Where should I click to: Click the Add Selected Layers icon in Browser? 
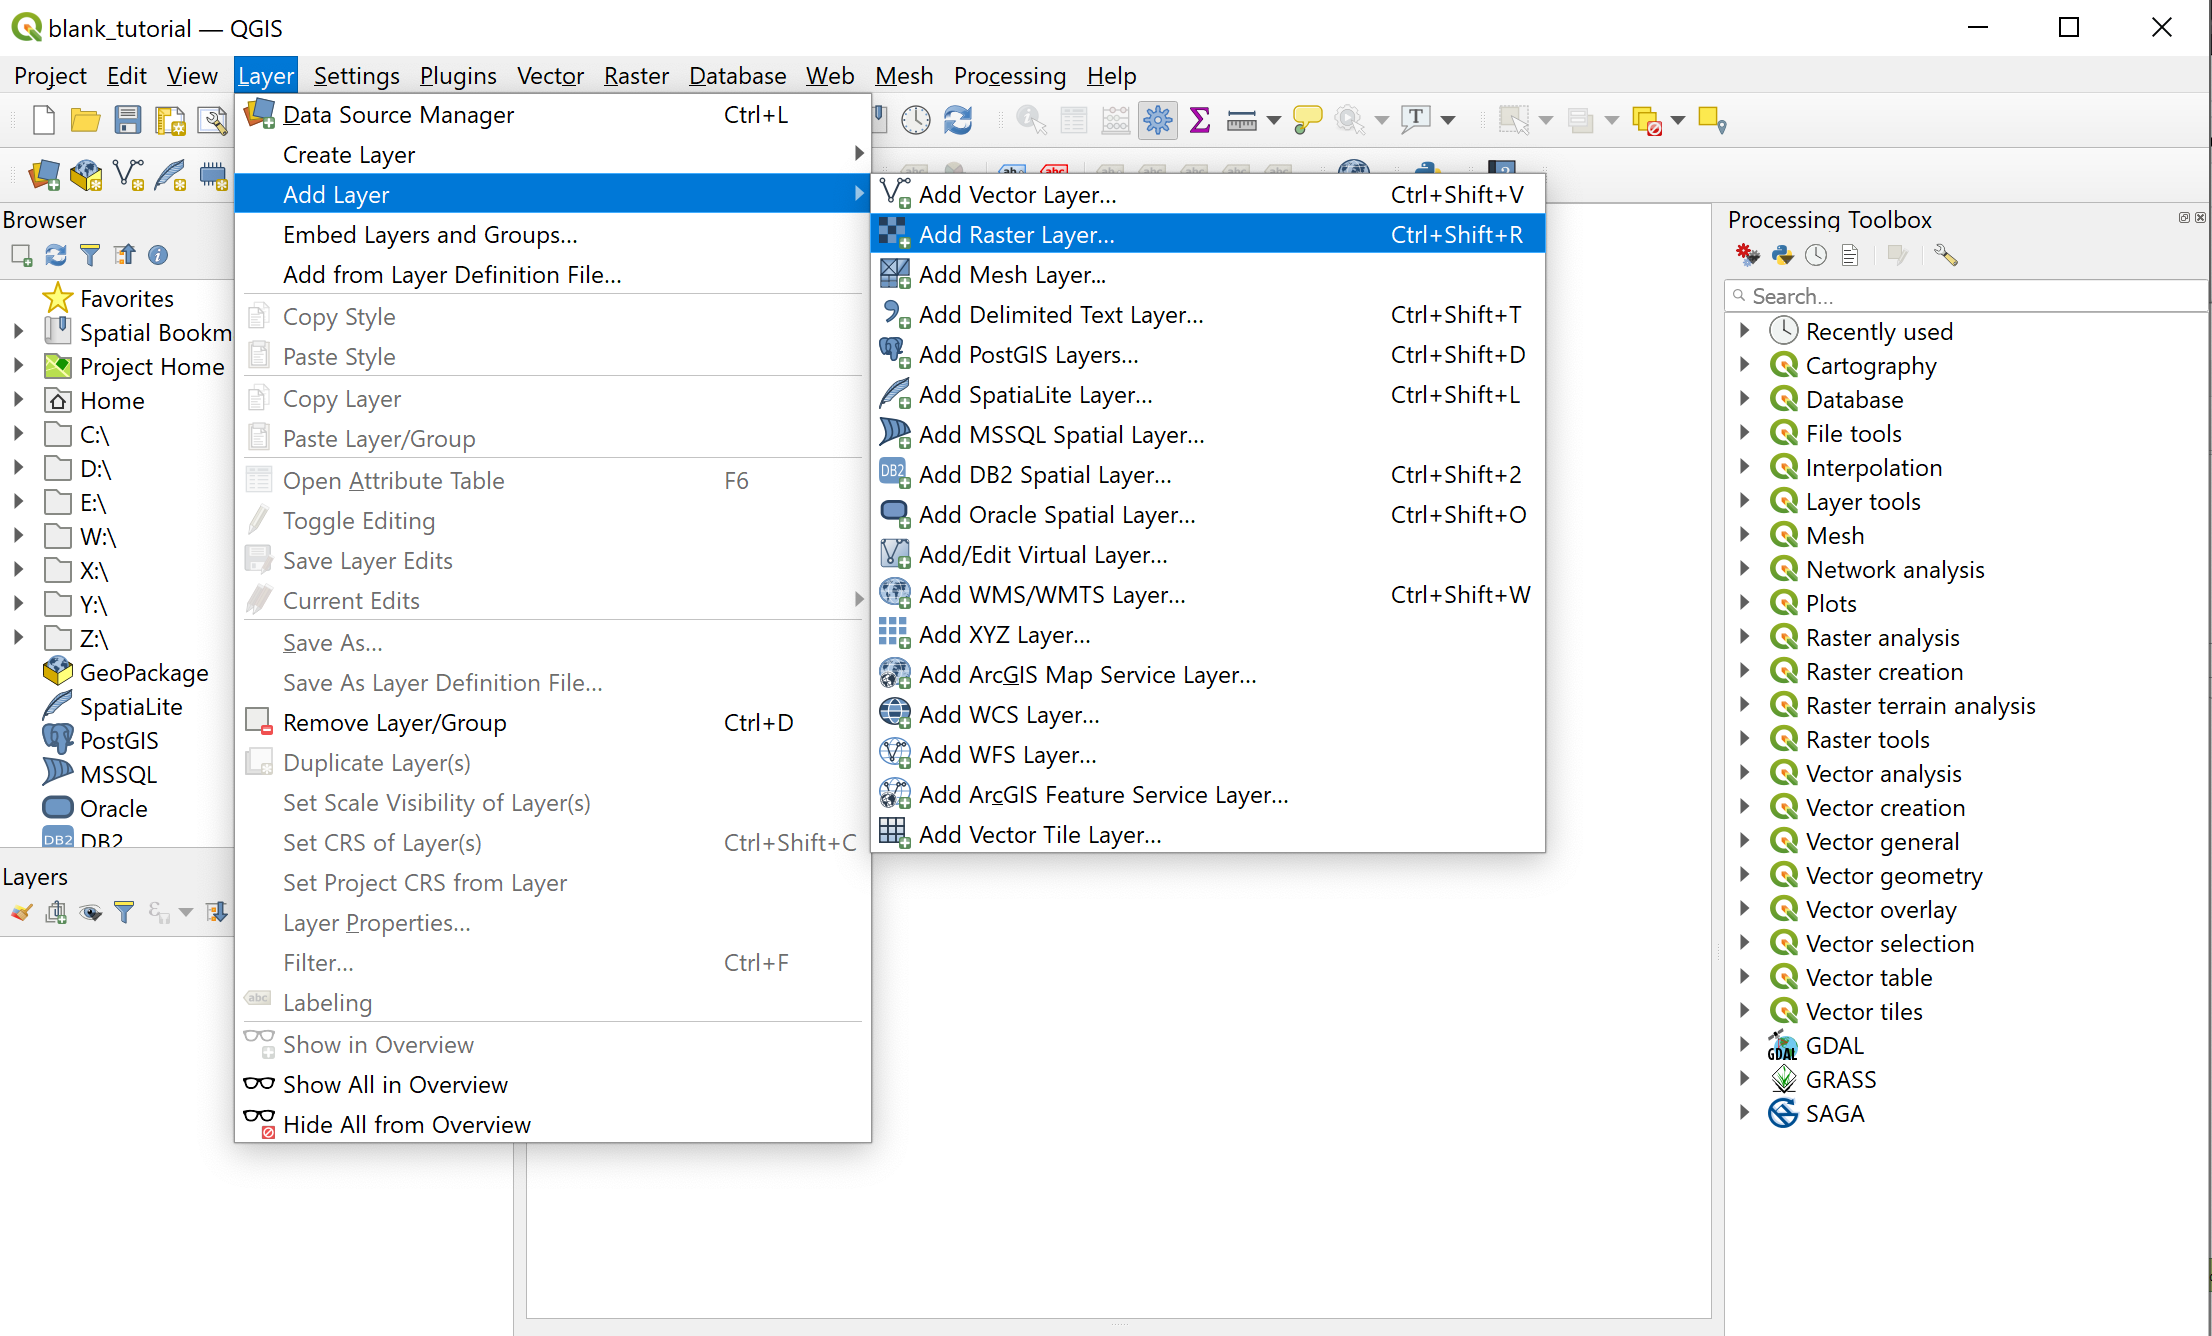[x=22, y=255]
